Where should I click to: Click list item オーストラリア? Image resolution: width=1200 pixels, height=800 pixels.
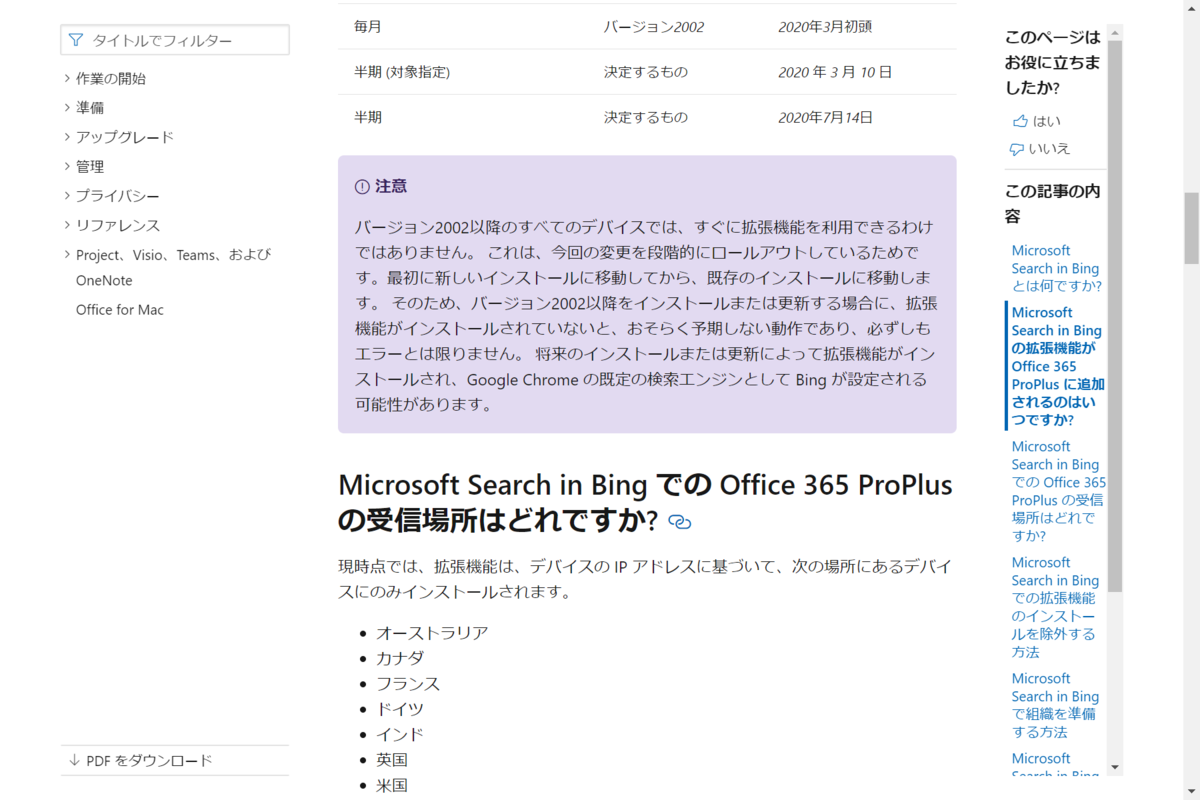[432, 633]
